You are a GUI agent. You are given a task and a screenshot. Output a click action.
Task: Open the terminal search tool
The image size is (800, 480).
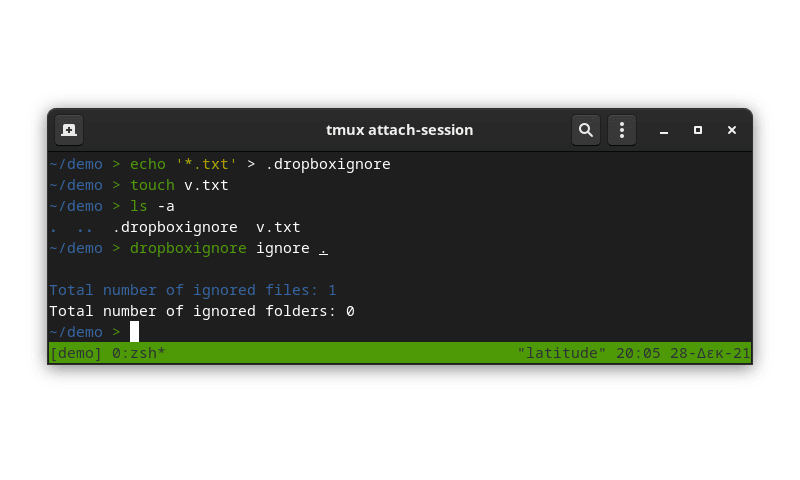(x=586, y=130)
